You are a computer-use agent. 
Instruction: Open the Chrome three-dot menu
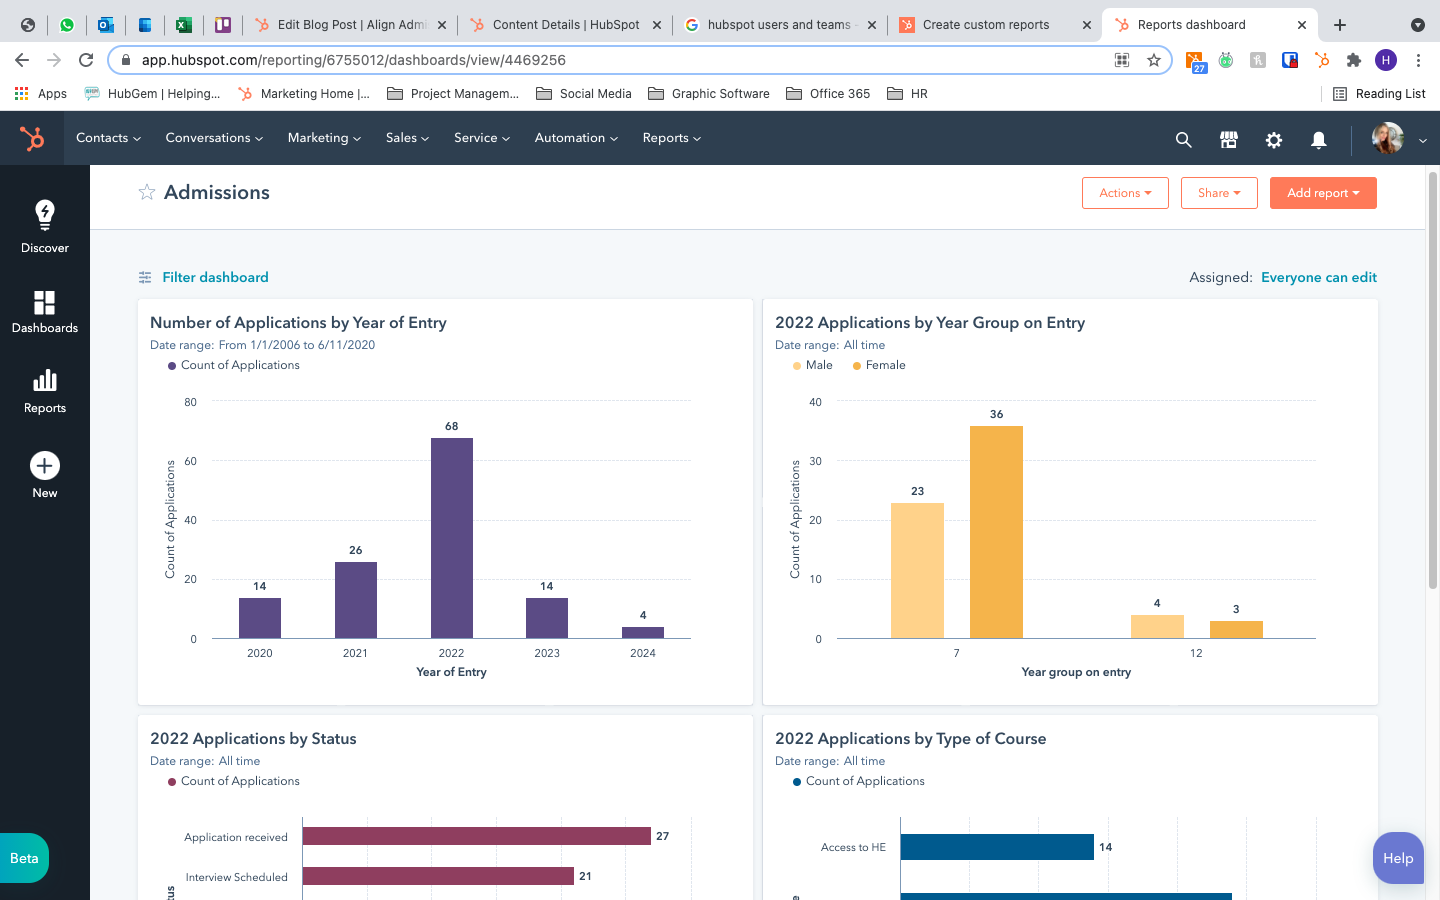(1418, 60)
